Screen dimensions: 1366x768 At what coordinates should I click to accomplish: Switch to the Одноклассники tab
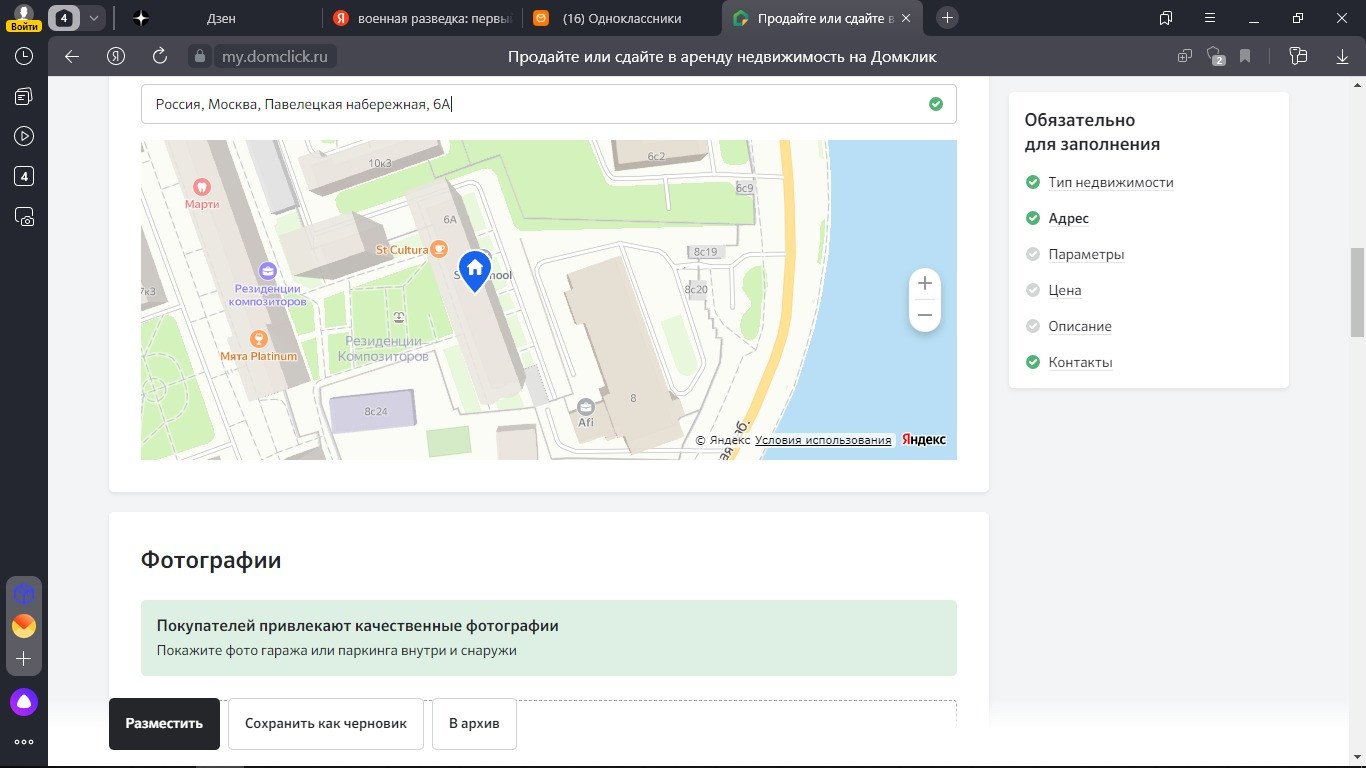[x=622, y=18]
